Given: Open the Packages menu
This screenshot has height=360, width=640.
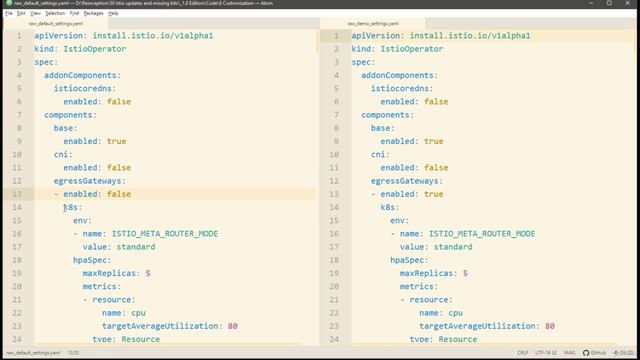Looking at the screenshot, I should coord(93,13).
